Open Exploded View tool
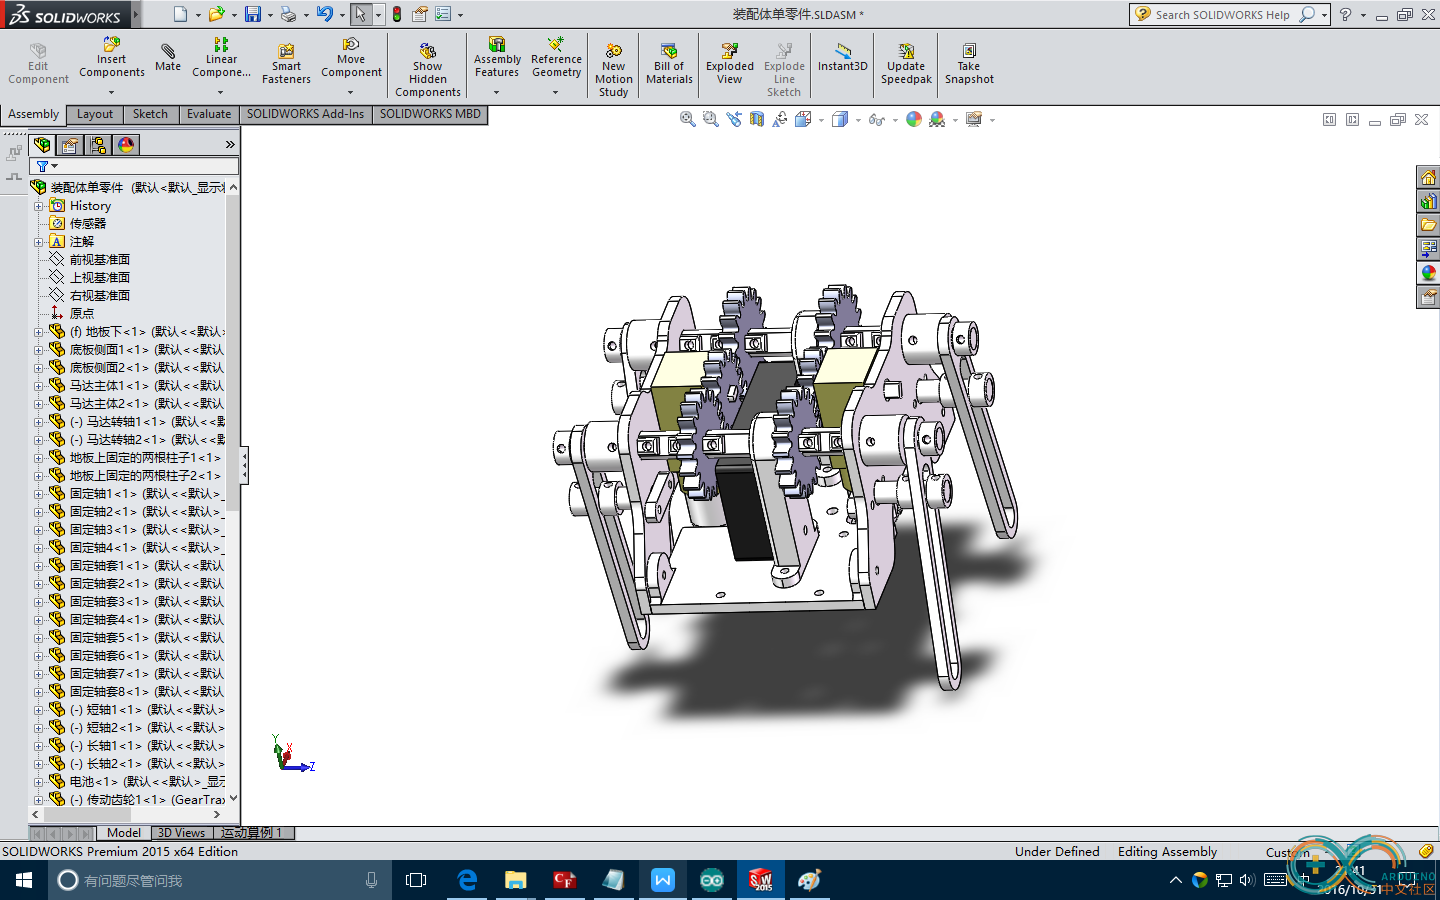This screenshot has height=900, width=1440. [x=730, y=64]
